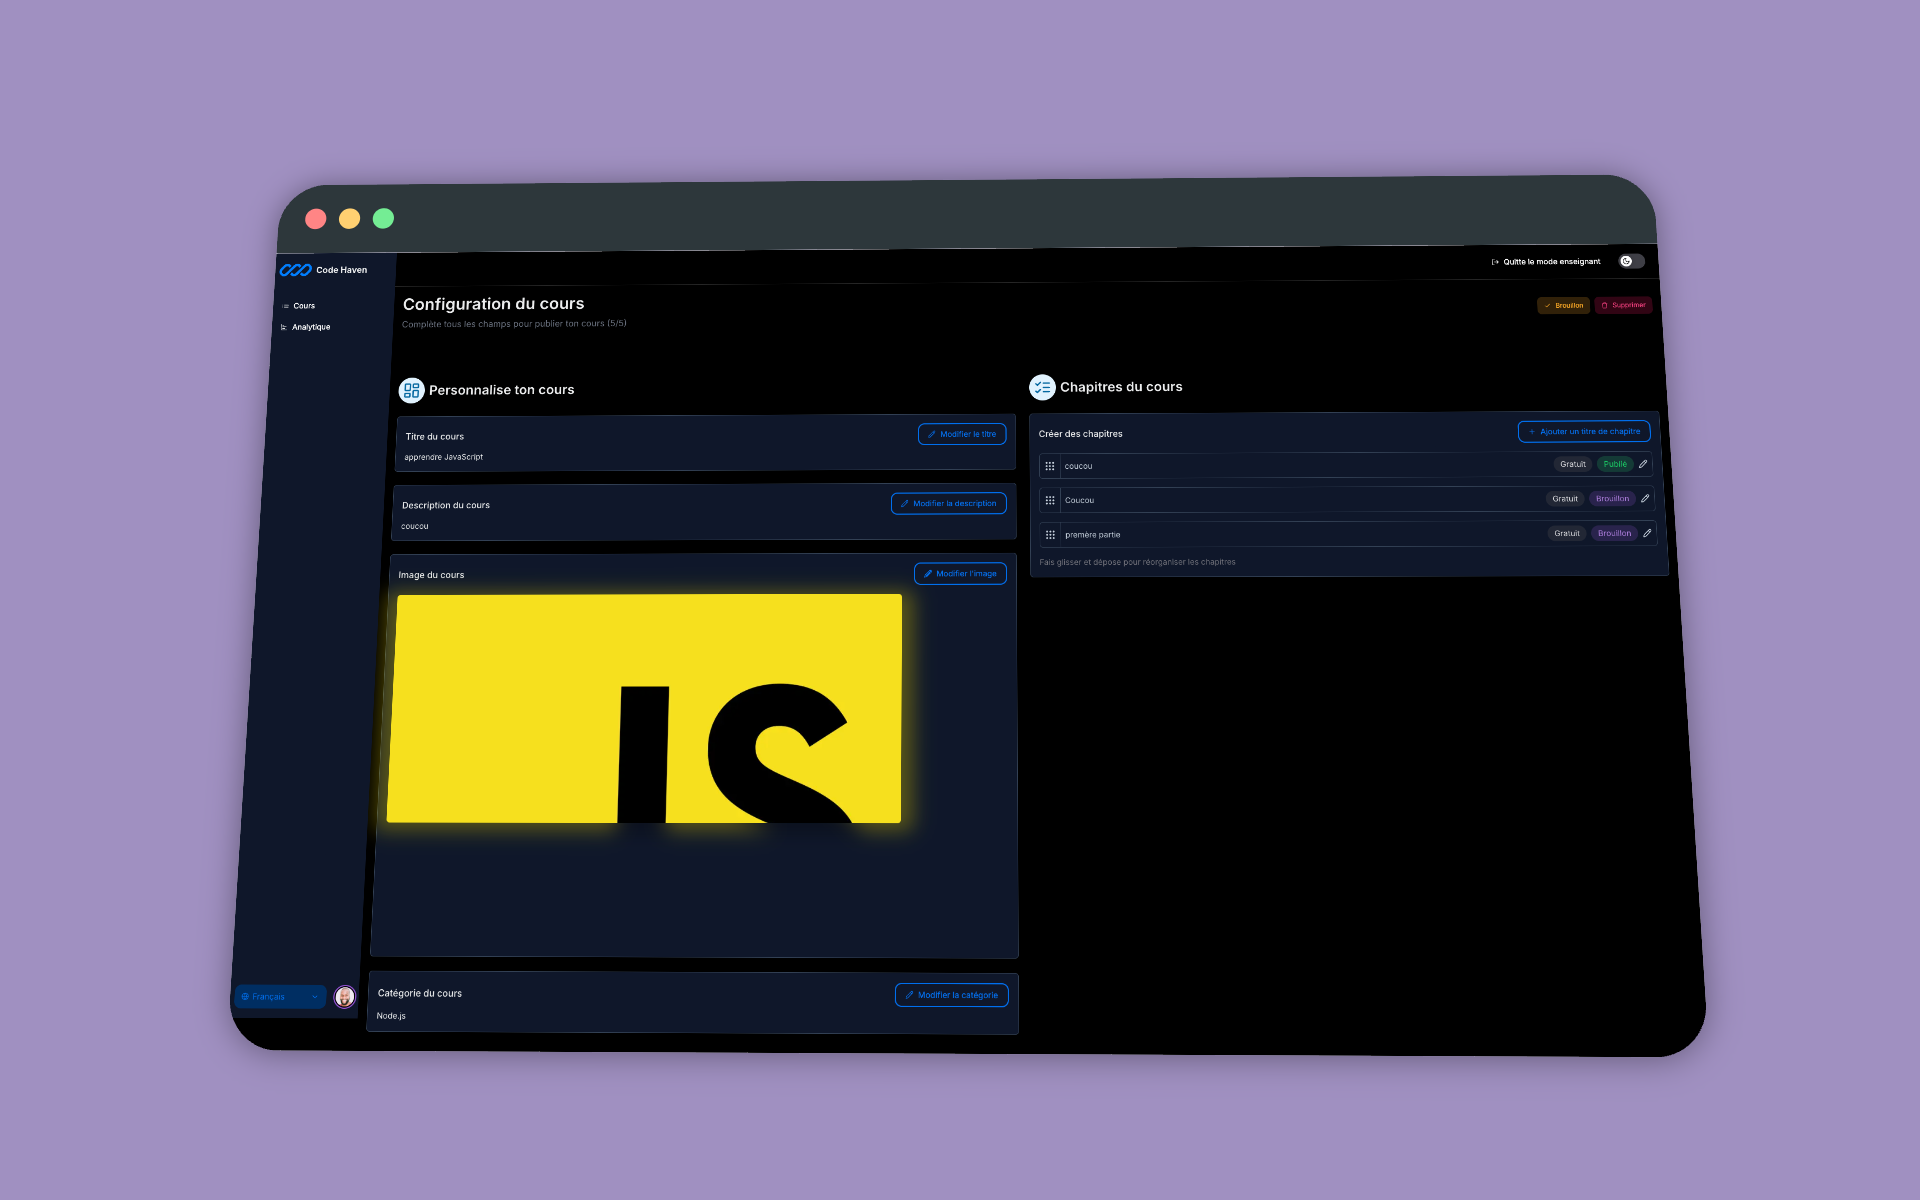
Task: Click the yellow window minimize dot
Action: tap(349, 218)
